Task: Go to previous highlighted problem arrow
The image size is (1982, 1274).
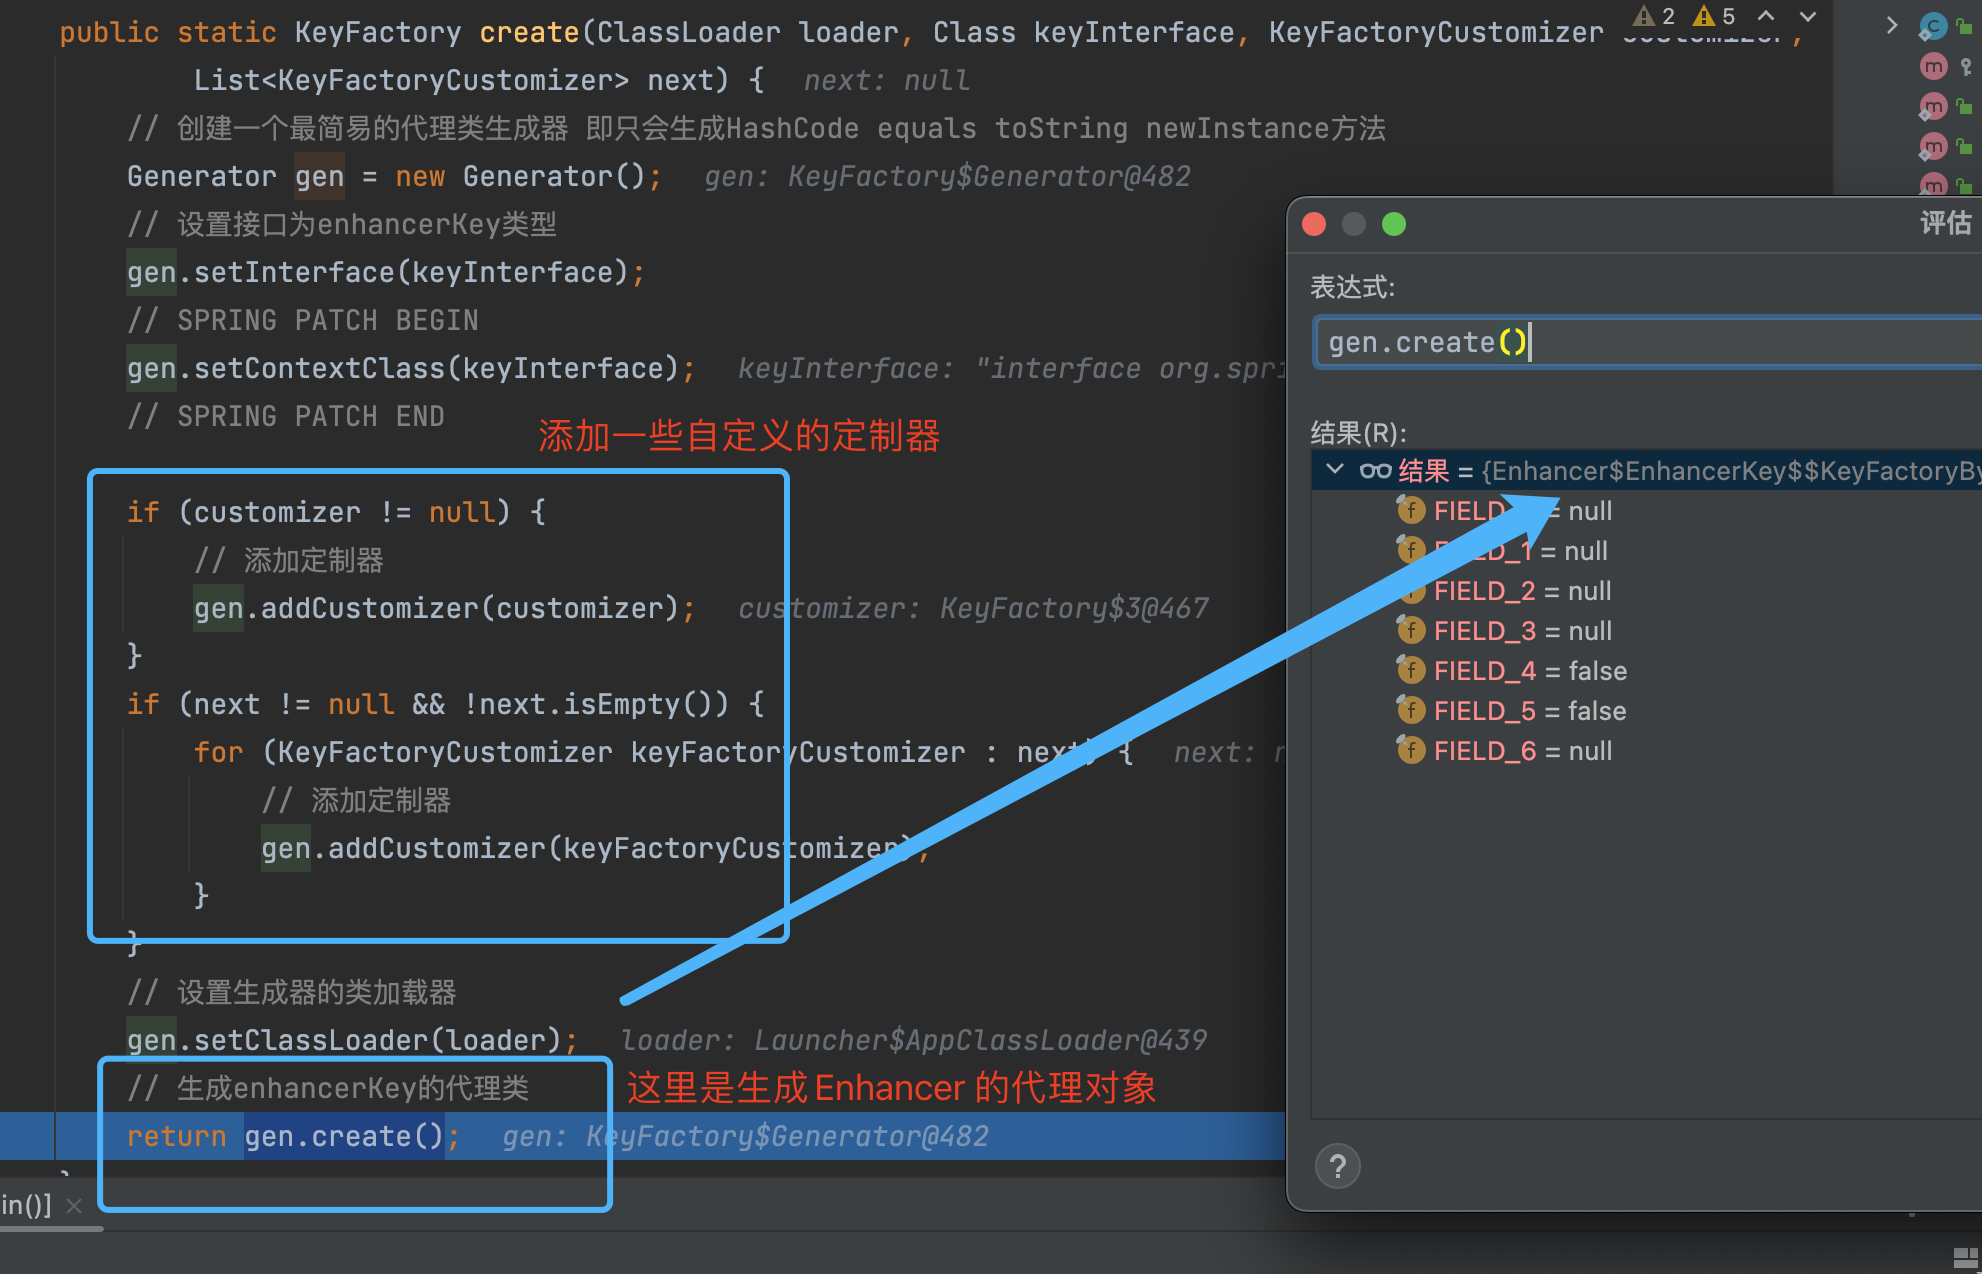Action: [x=1766, y=16]
